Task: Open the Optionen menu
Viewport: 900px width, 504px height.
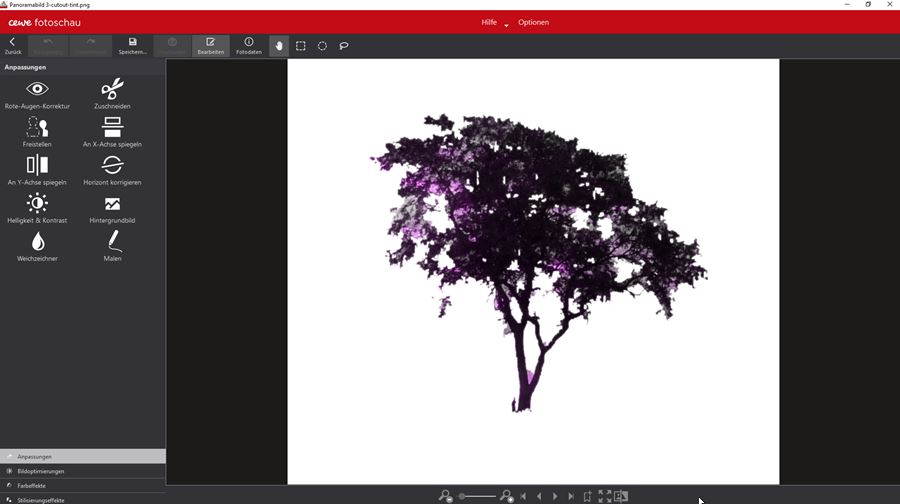Action: (x=533, y=22)
